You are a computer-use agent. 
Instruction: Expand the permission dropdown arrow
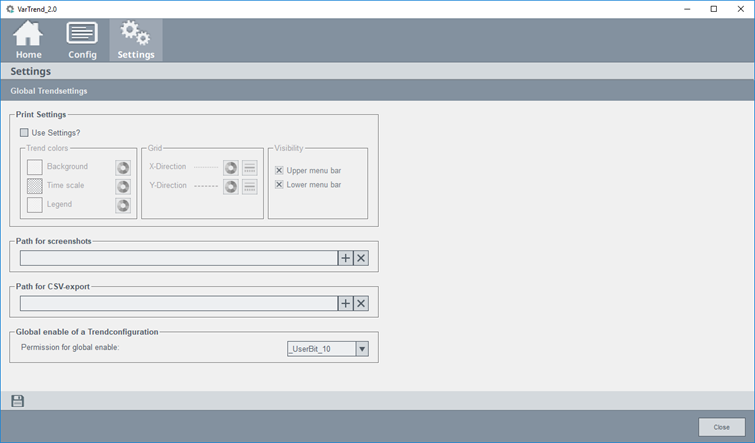tap(362, 349)
